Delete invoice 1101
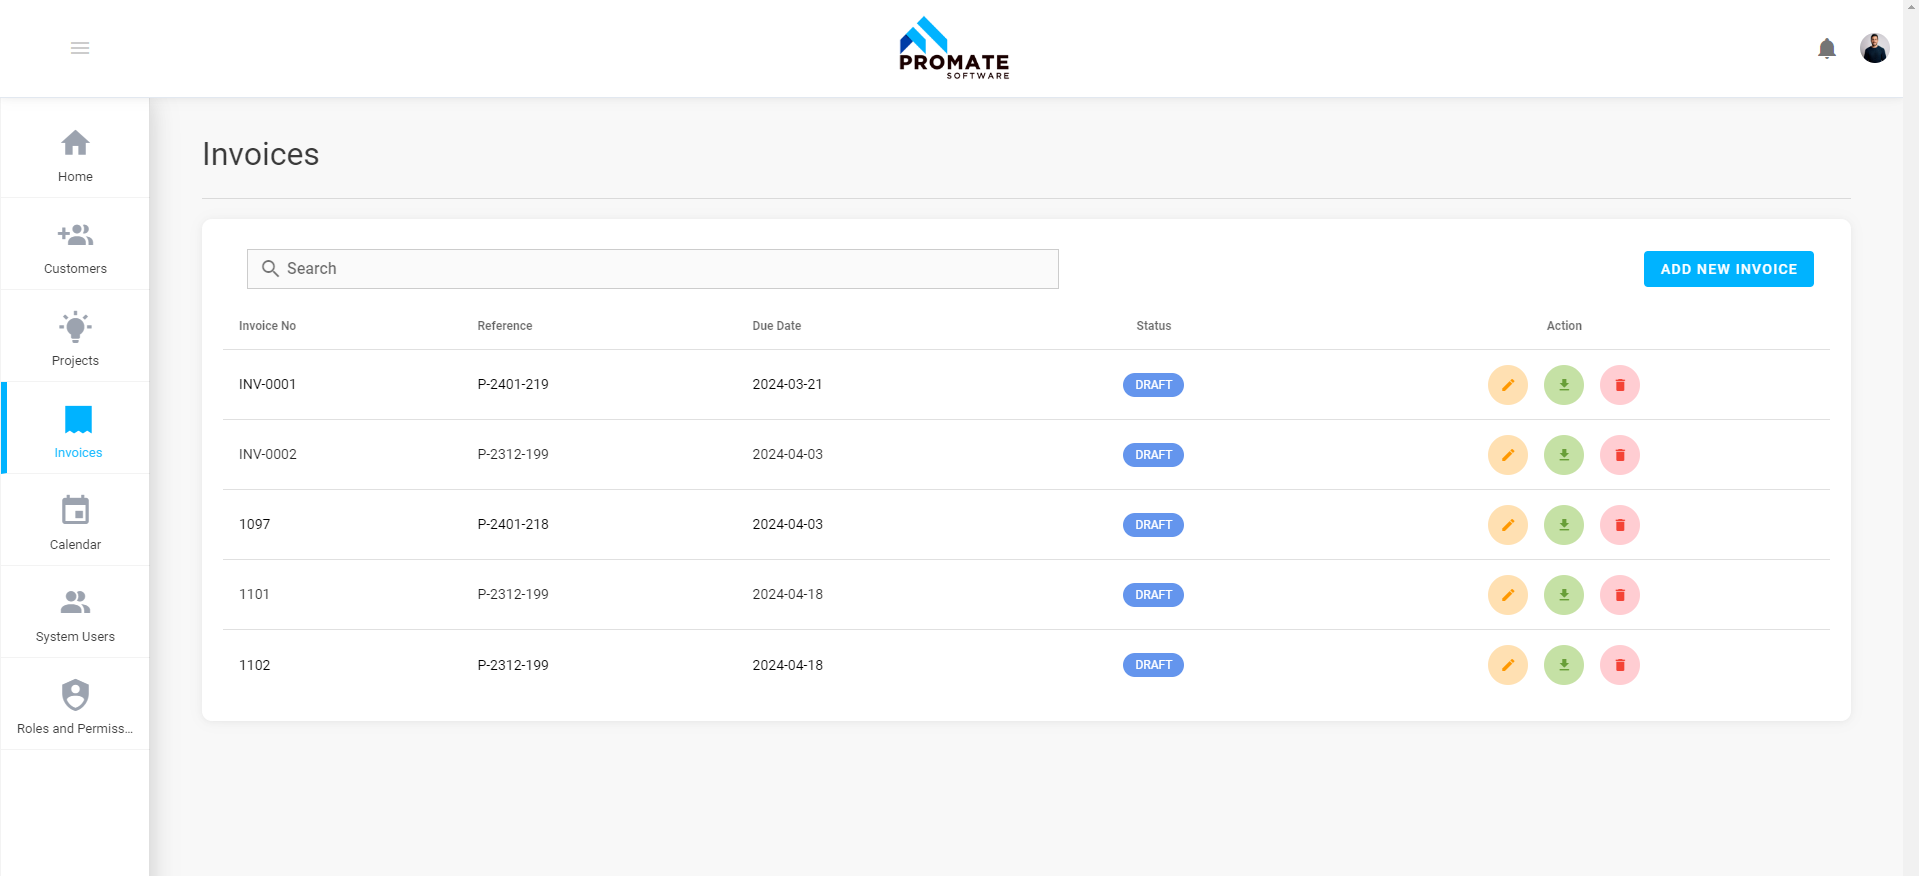 (x=1619, y=595)
